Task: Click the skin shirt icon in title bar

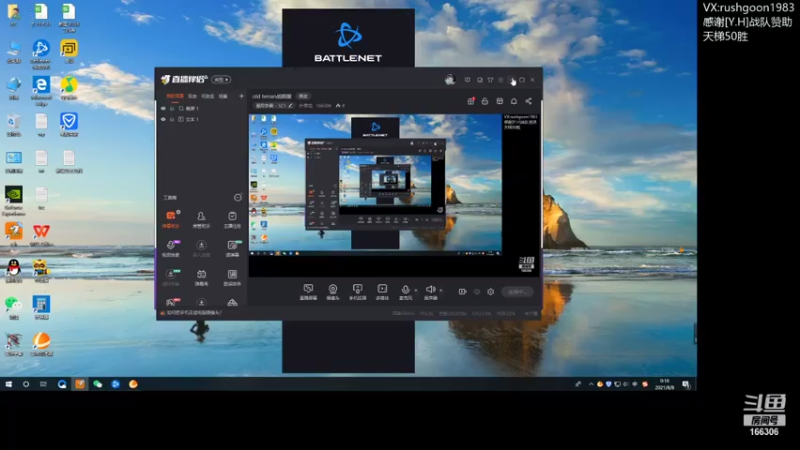Action: click(490, 80)
